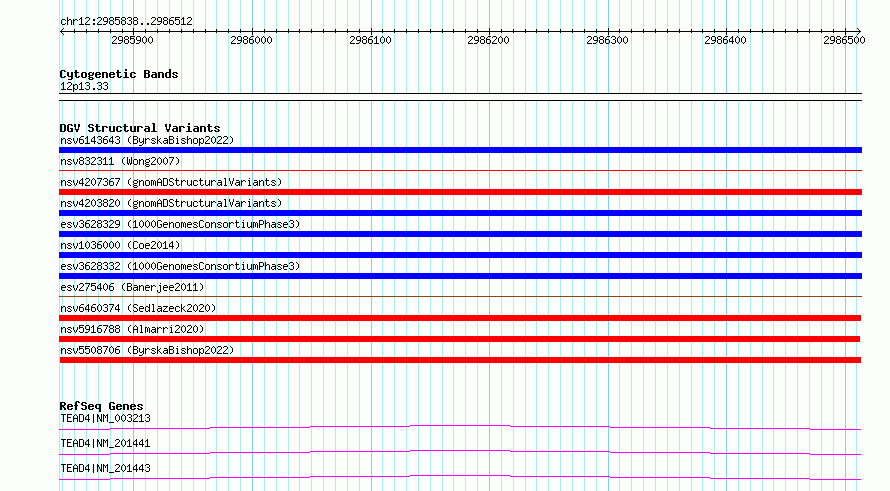Click the DGV Structural Variants track title
The width and height of the screenshot is (890, 491).
pos(140,128)
